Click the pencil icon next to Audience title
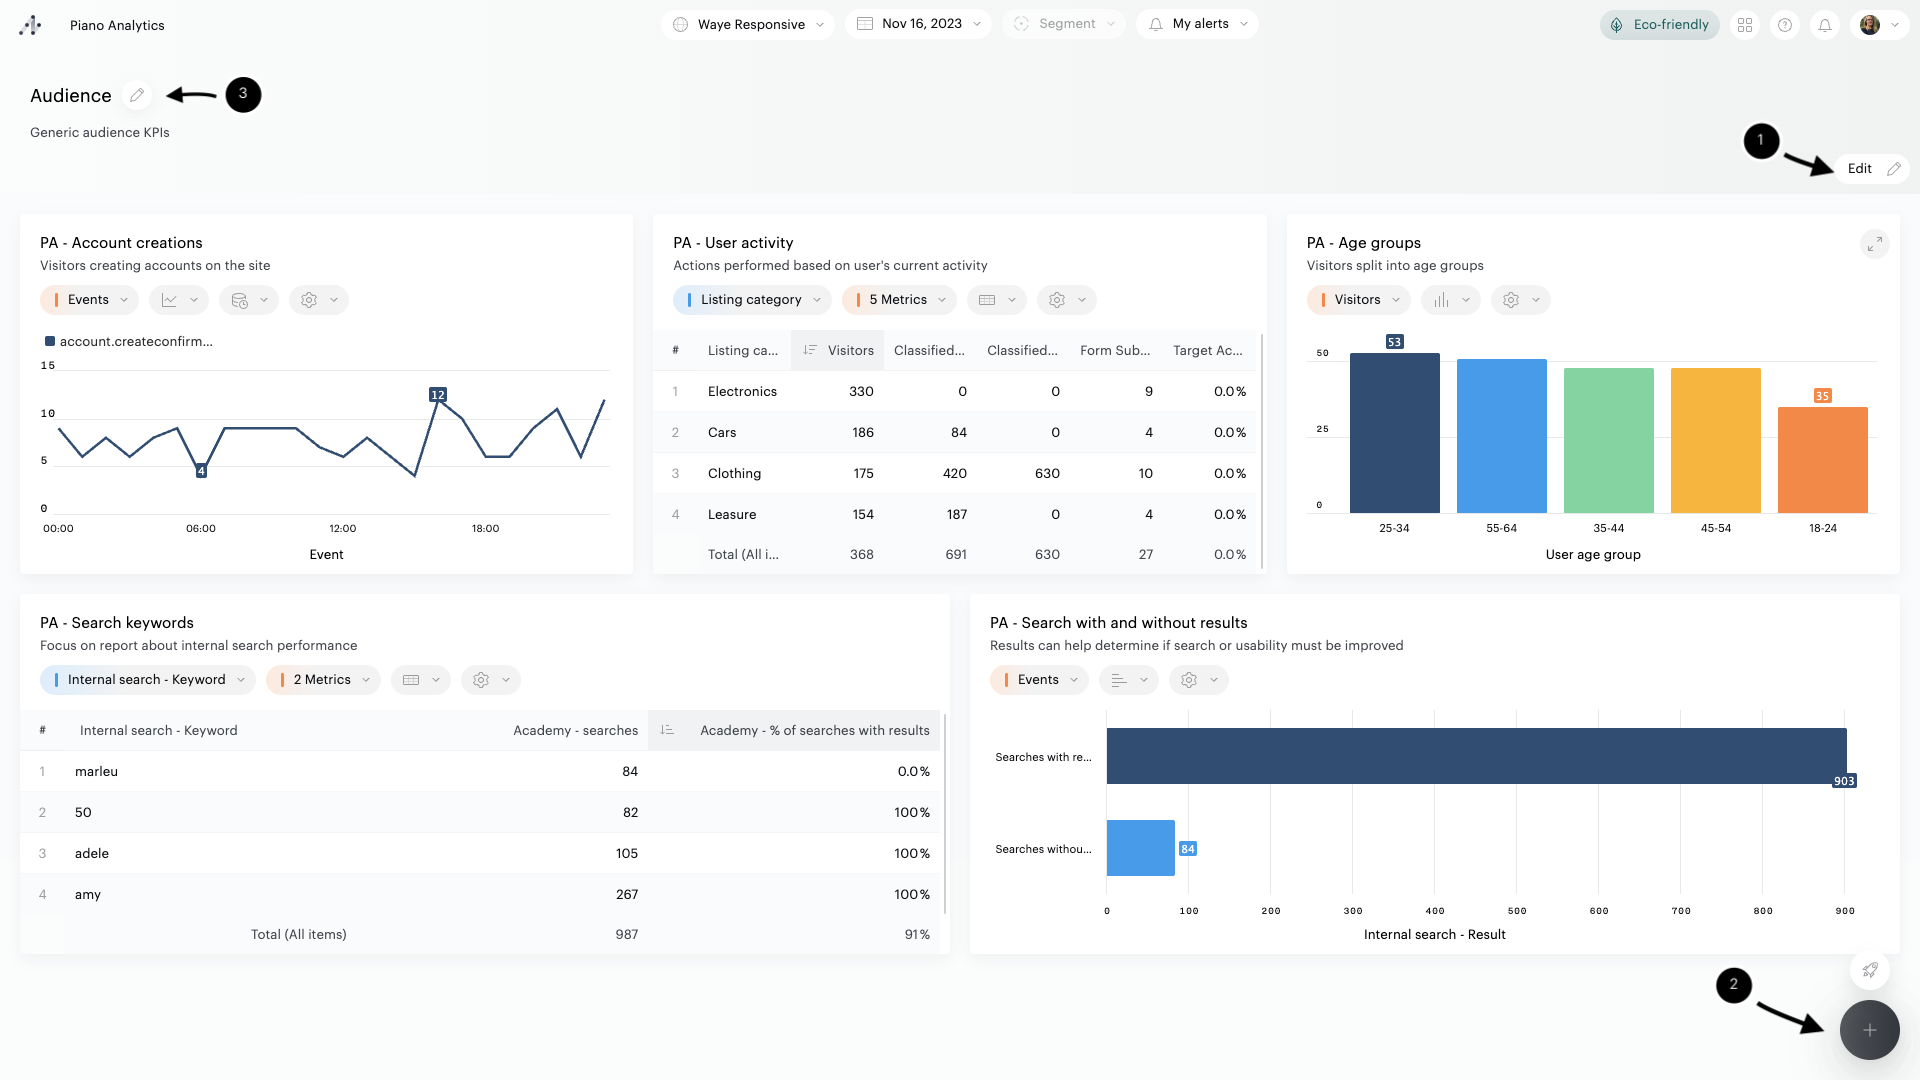The width and height of the screenshot is (1920, 1080). click(137, 95)
